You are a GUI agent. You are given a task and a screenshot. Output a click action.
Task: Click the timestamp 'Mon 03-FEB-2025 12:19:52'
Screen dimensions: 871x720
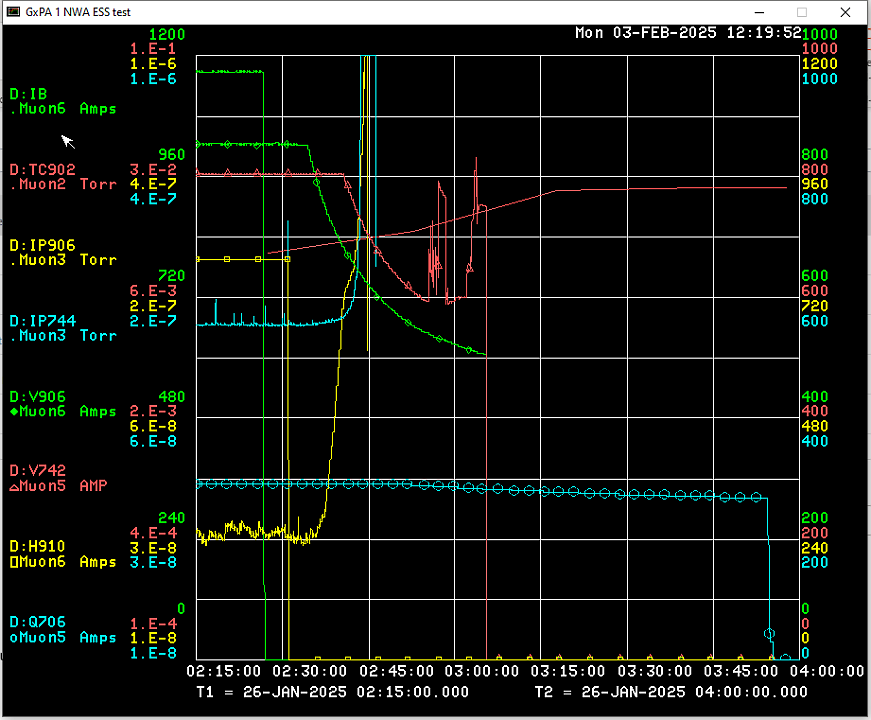(x=688, y=33)
